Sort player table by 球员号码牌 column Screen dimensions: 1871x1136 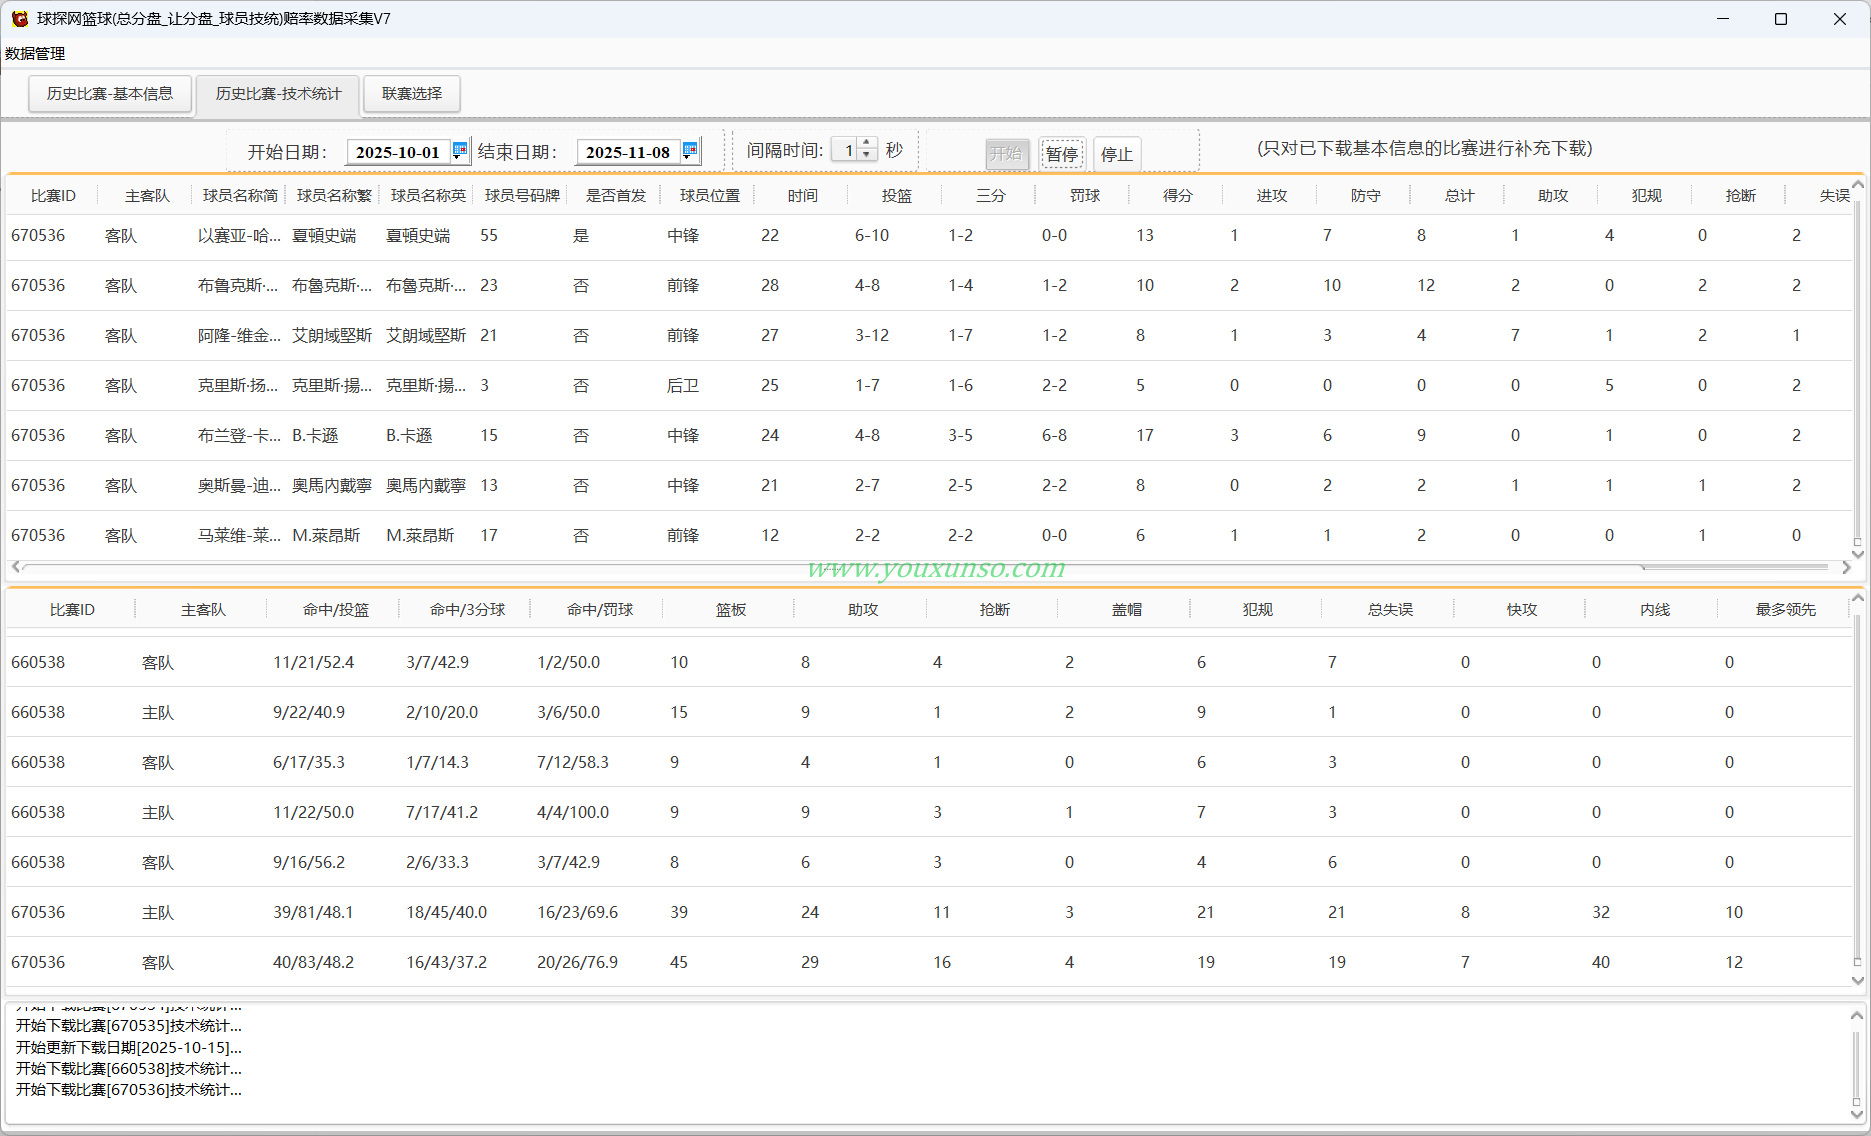pos(522,196)
